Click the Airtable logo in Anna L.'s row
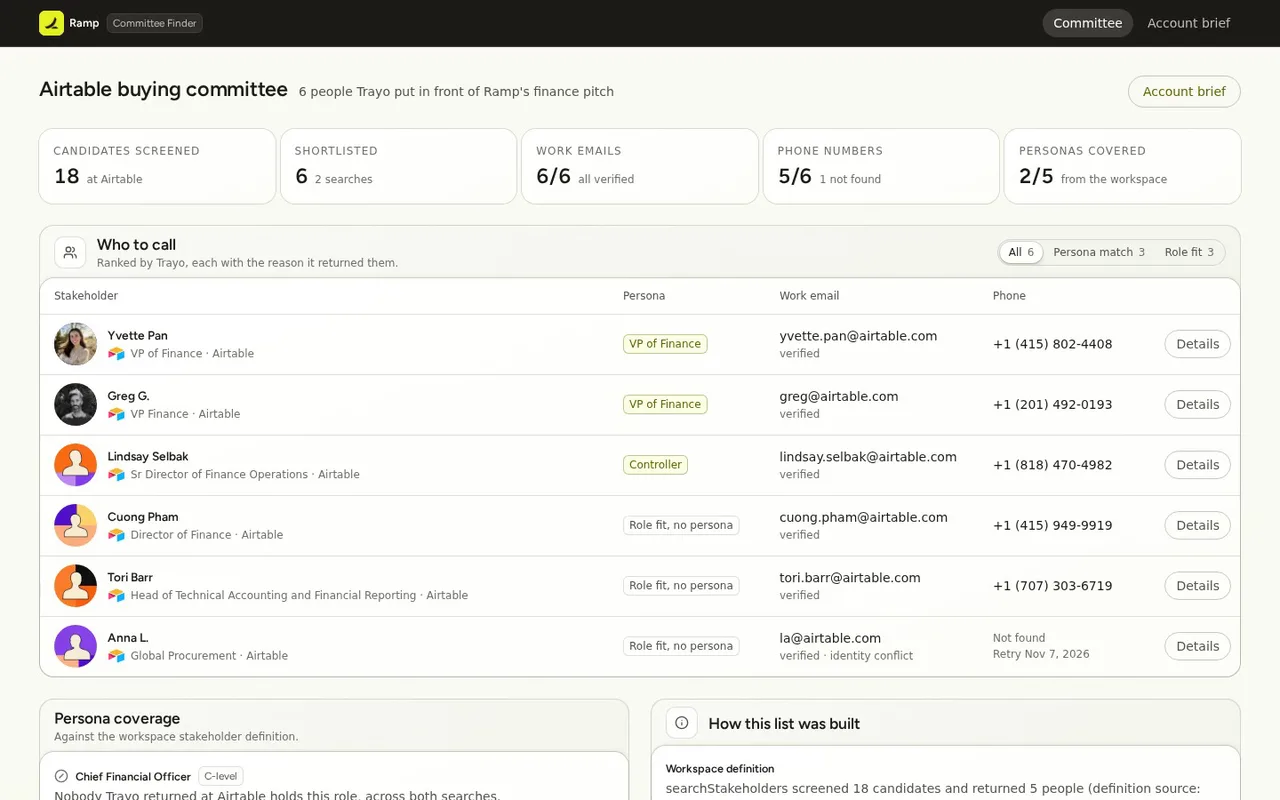Image resolution: width=1280 pixels, height=800 pixels. click(116, 656)
